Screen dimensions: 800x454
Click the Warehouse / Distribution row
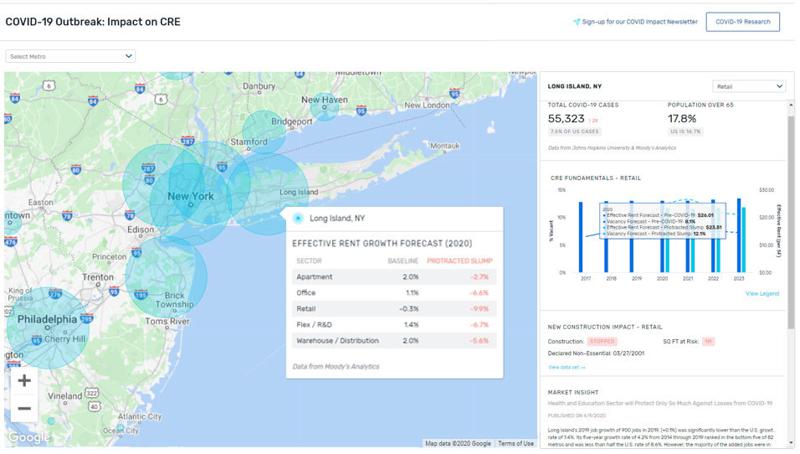tap(394, 340)
